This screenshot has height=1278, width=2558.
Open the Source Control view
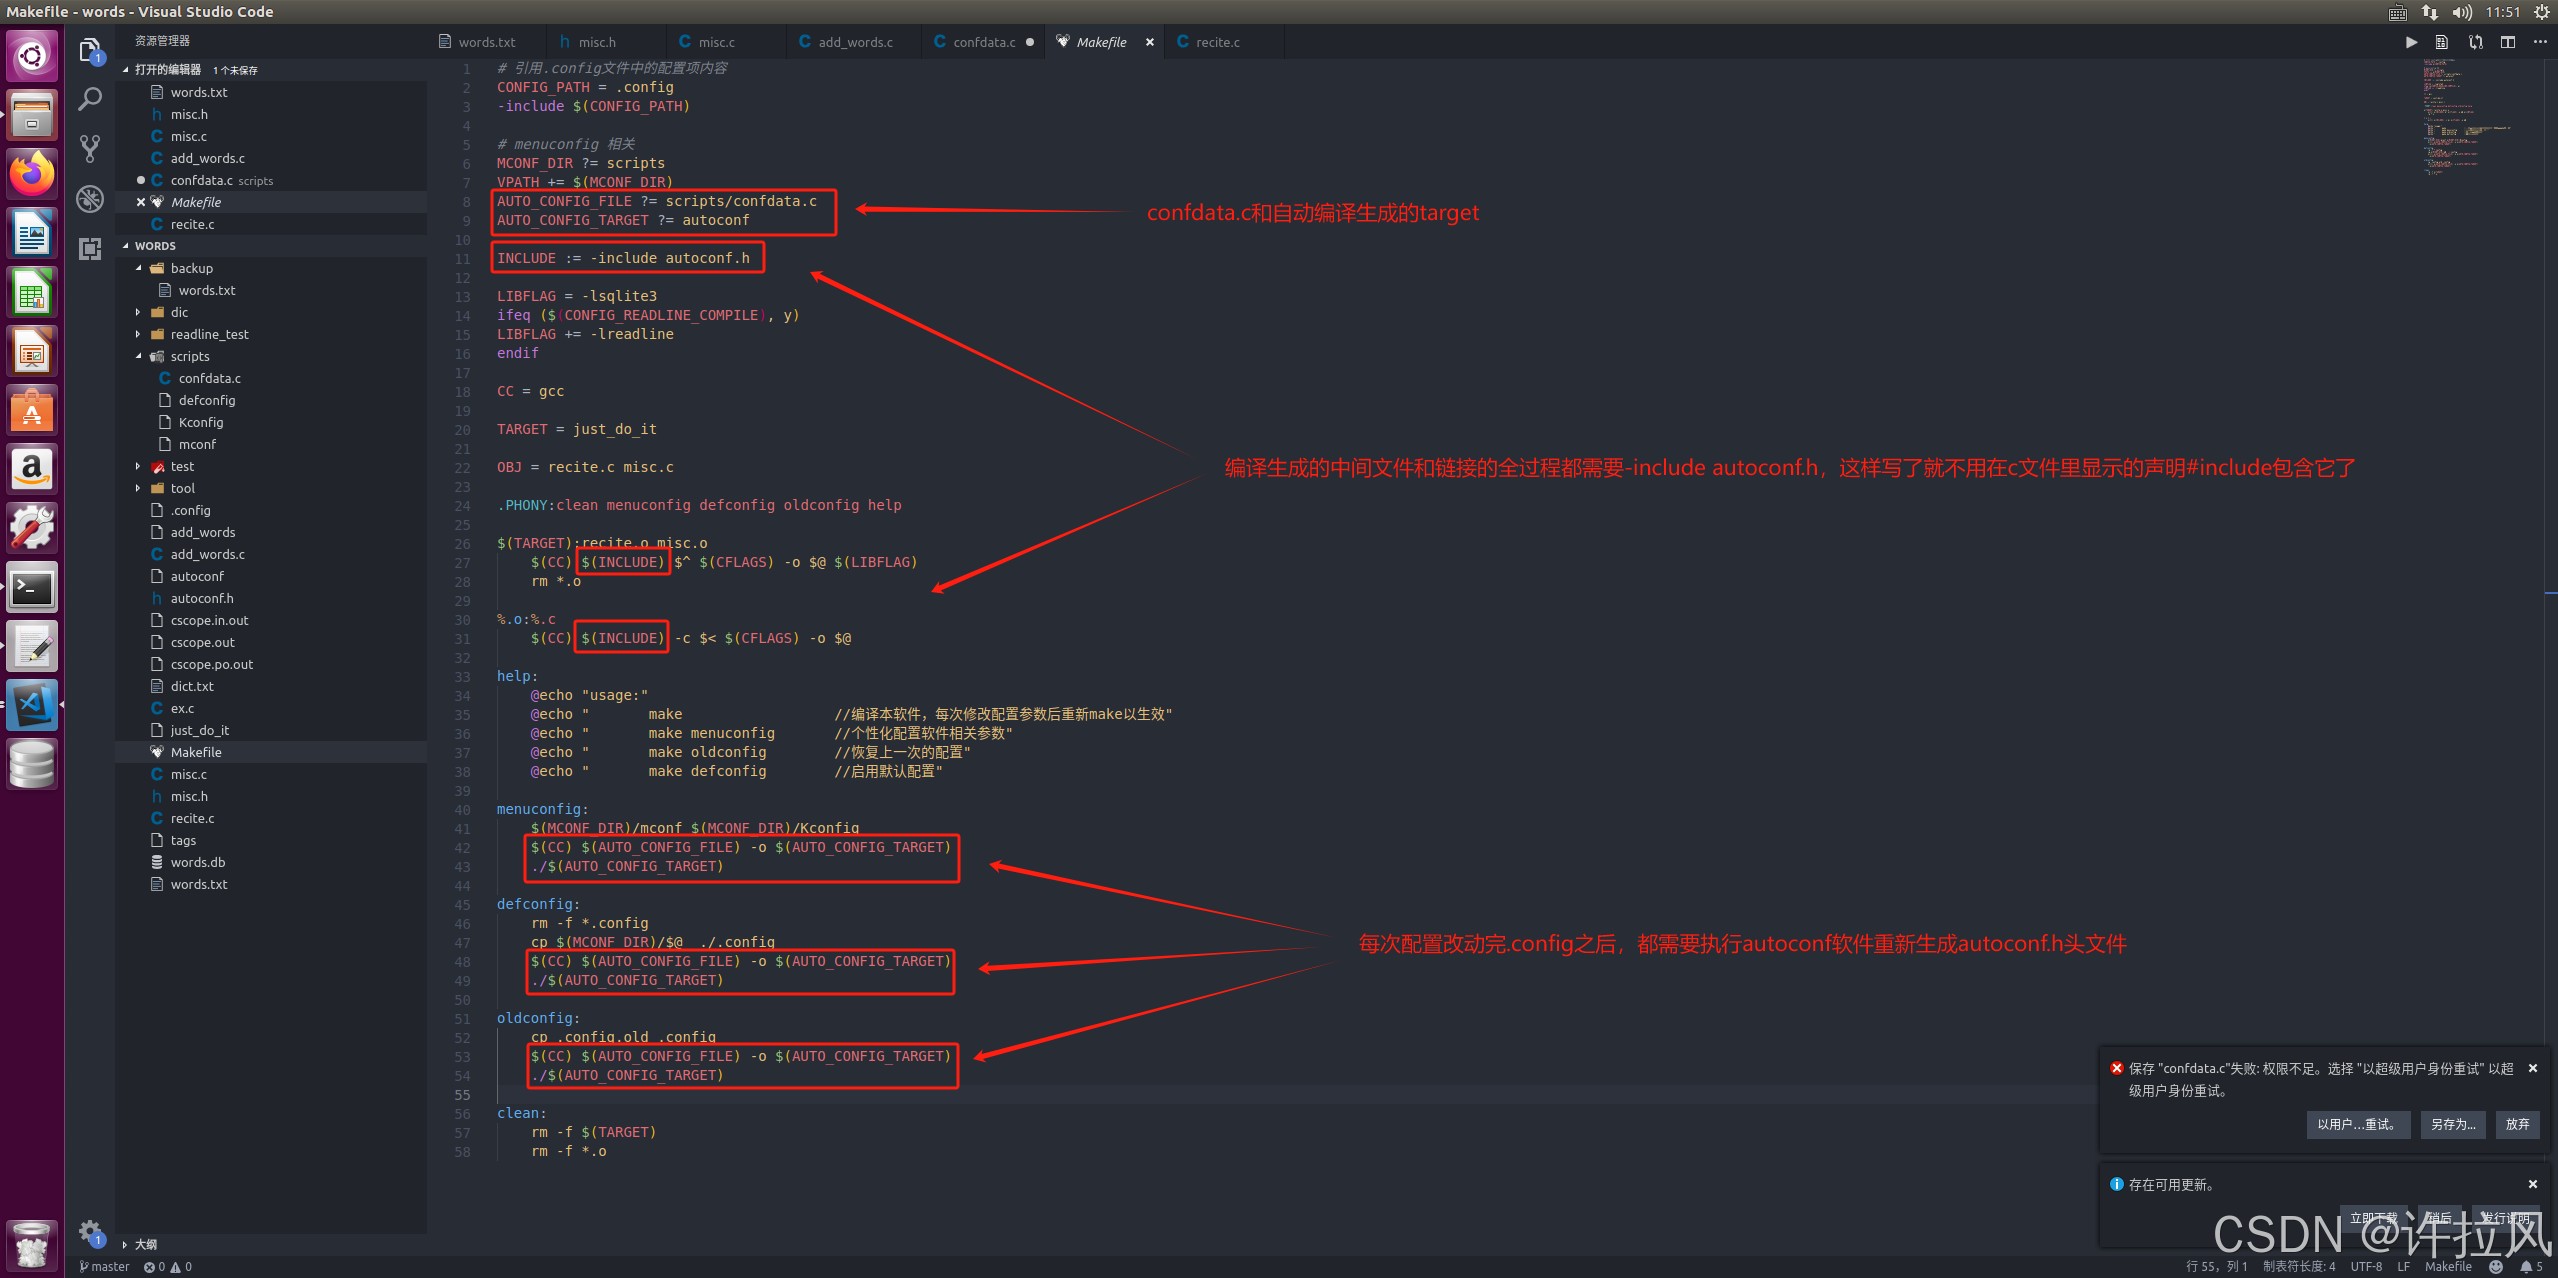pos(90,148)
